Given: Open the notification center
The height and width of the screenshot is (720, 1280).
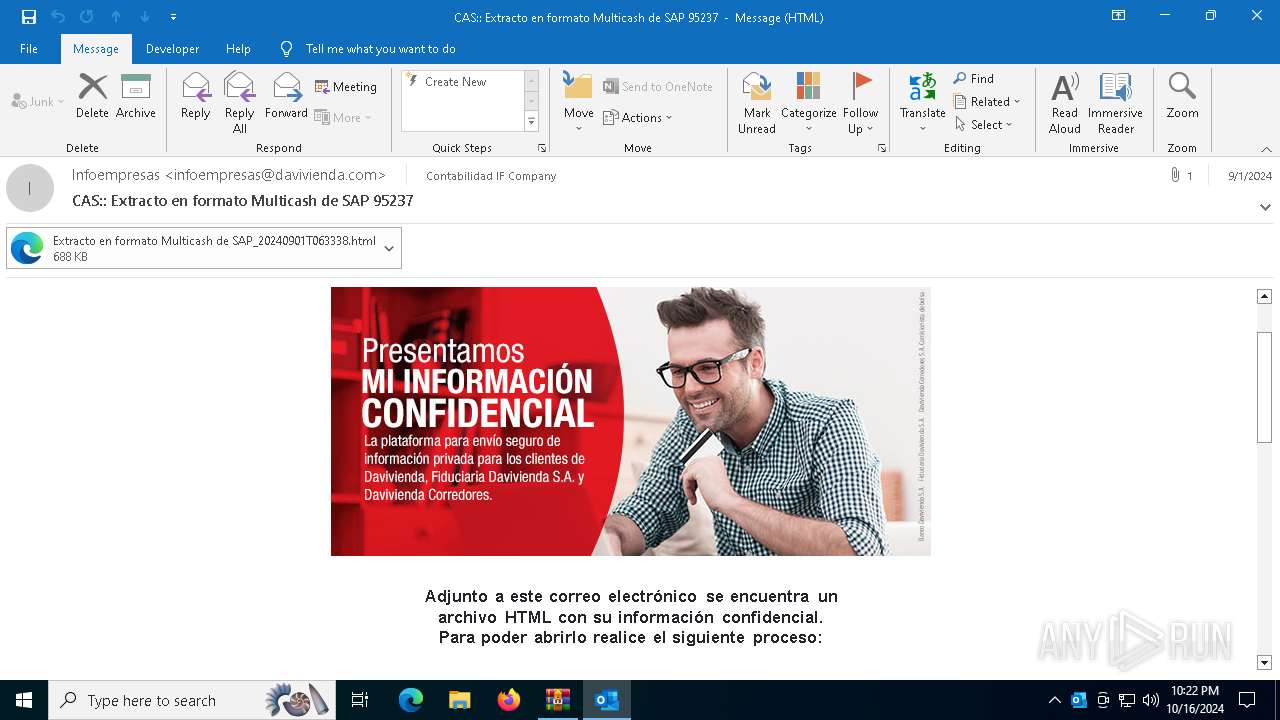Looking at the screenshot, I should point(1247,700).
